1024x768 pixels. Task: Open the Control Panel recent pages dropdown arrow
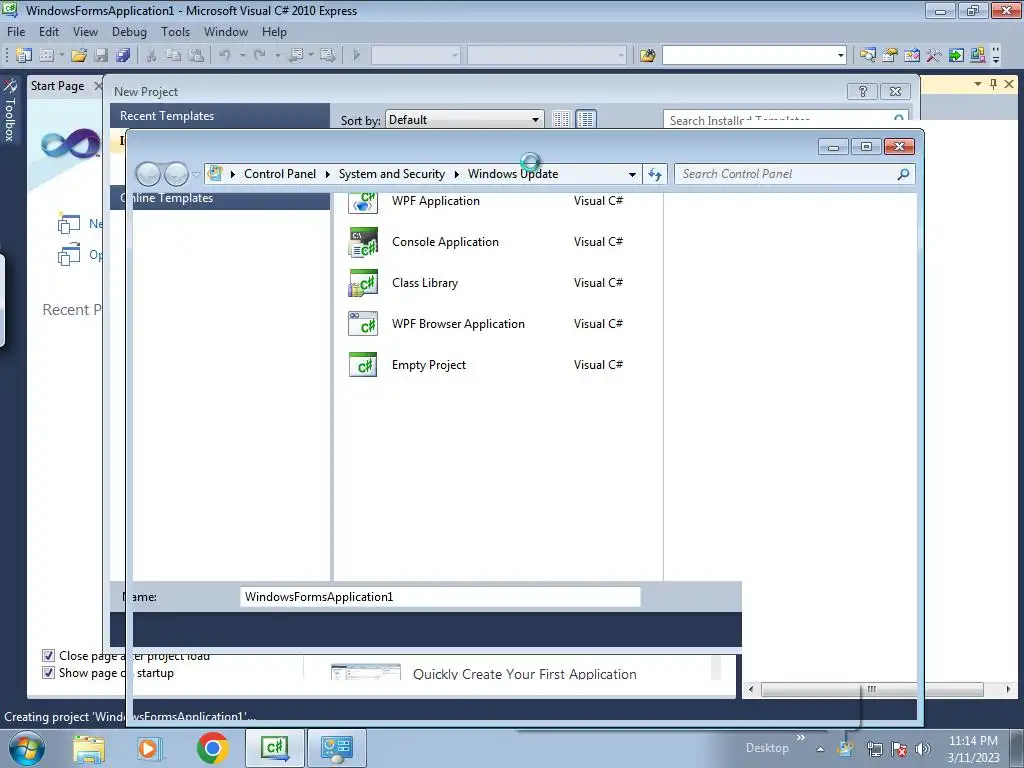pos(196,174)
